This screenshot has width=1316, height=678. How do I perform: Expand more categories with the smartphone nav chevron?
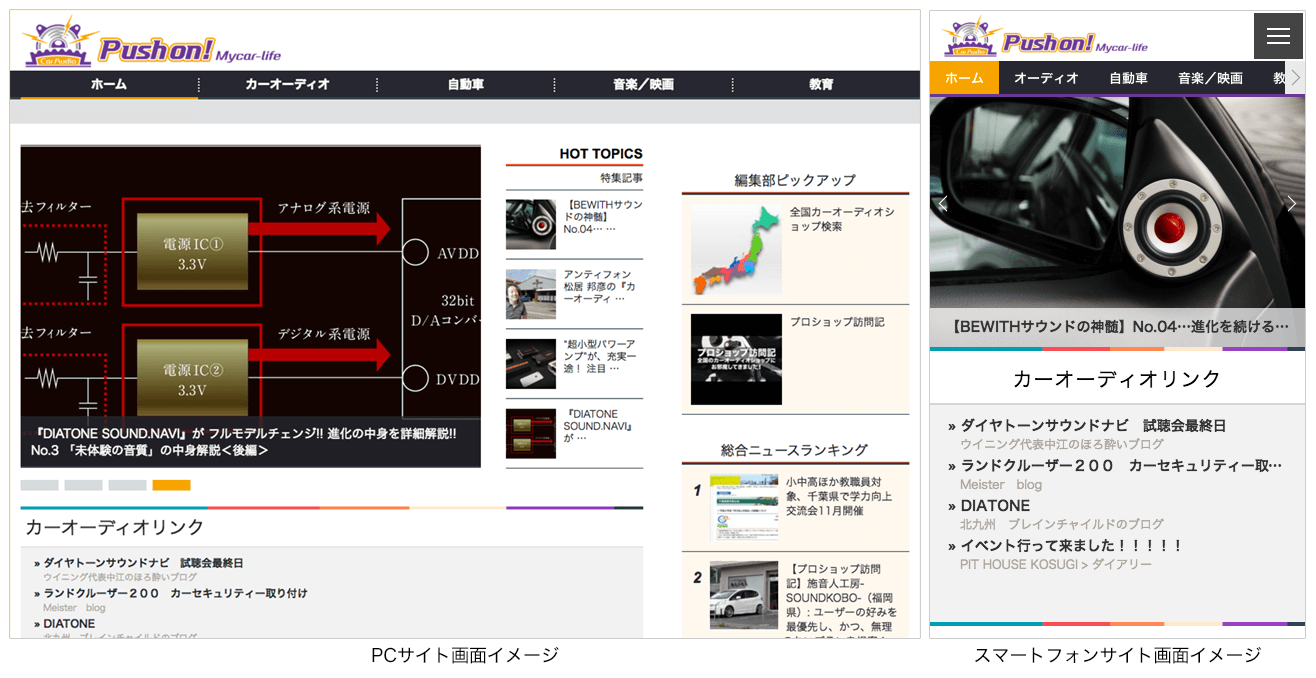click(1295, 77)
